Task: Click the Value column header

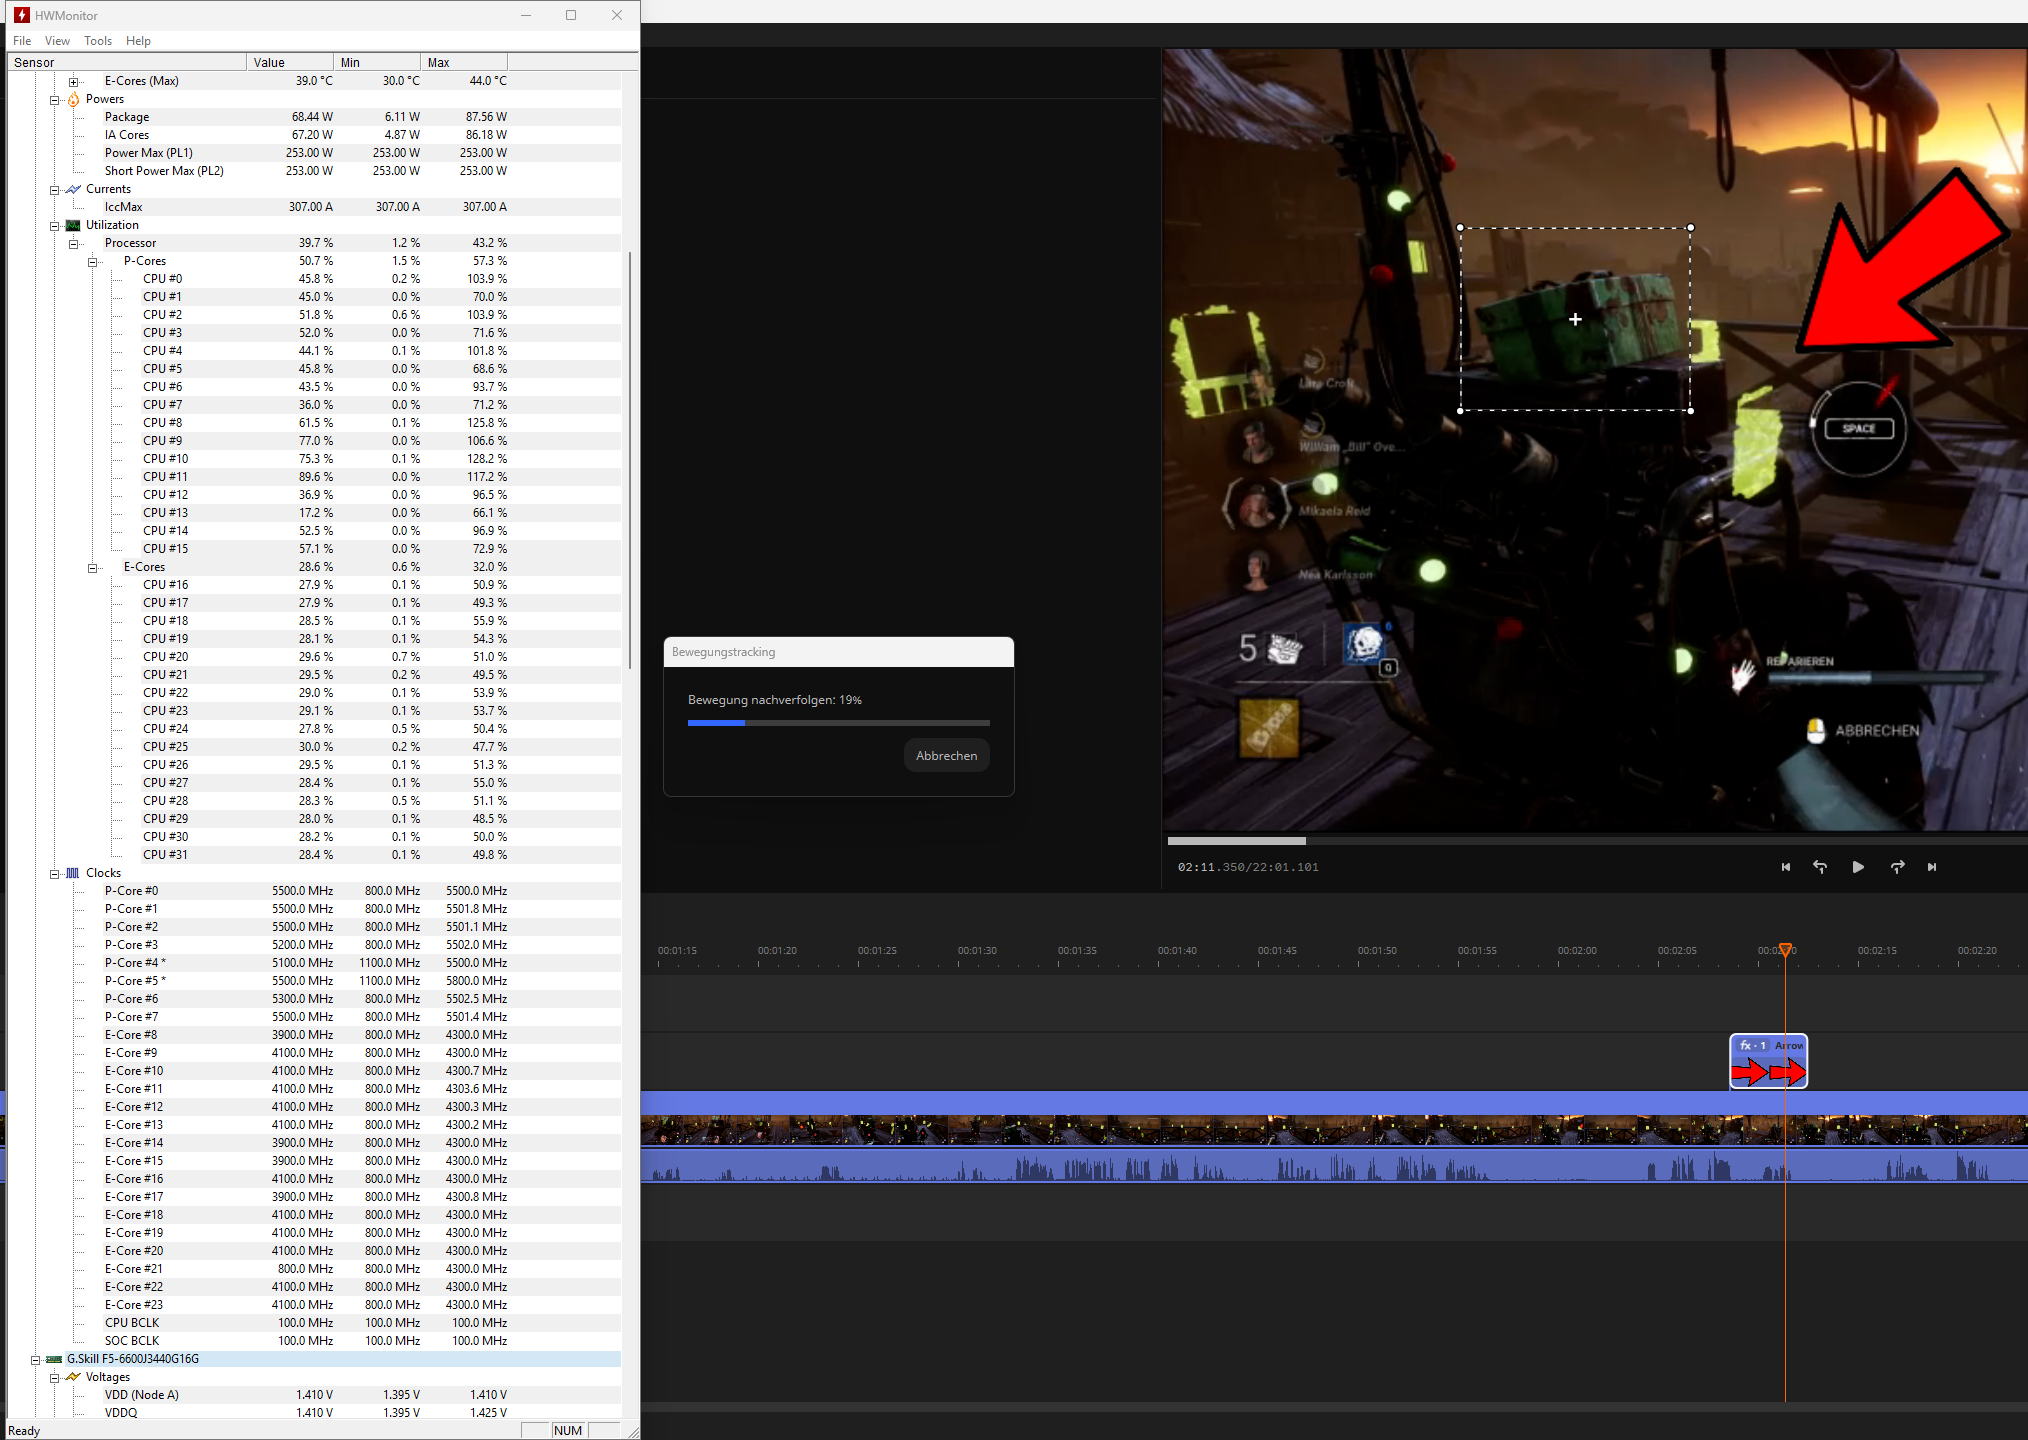Action: pyautogui.click(x=290, y=62)
